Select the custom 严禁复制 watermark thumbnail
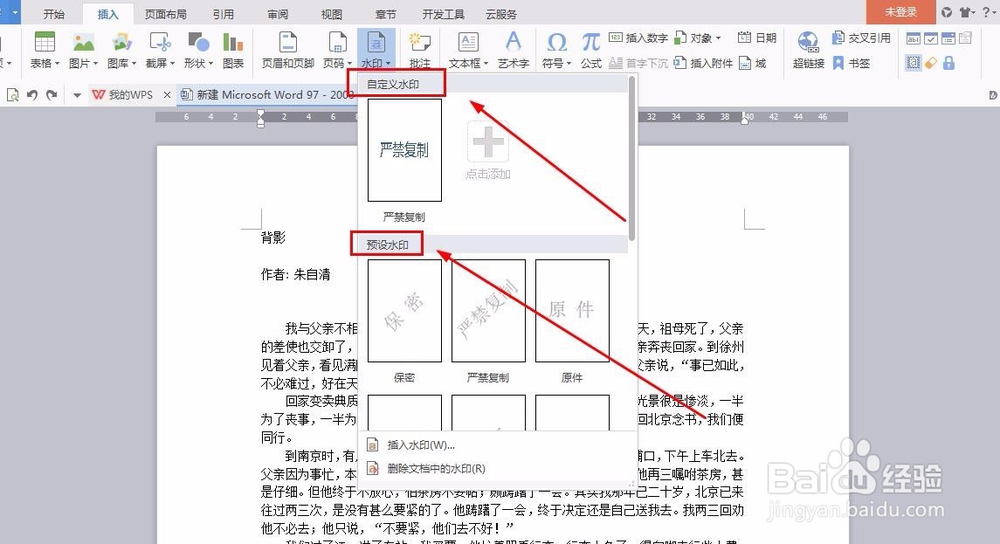The width and height of the screenshot is (1000, 544). coord(404,151)
